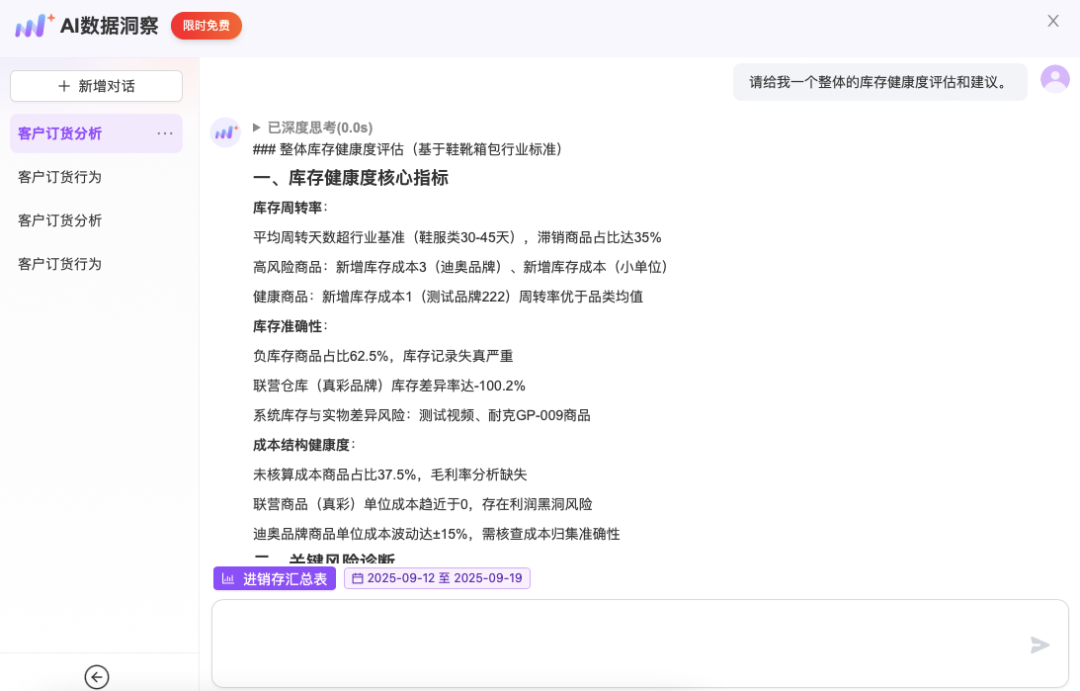Click the AI数据洞察 logo icon
Image resolution: width=1080 pixels, height=691 pixels.
point(31,26)
